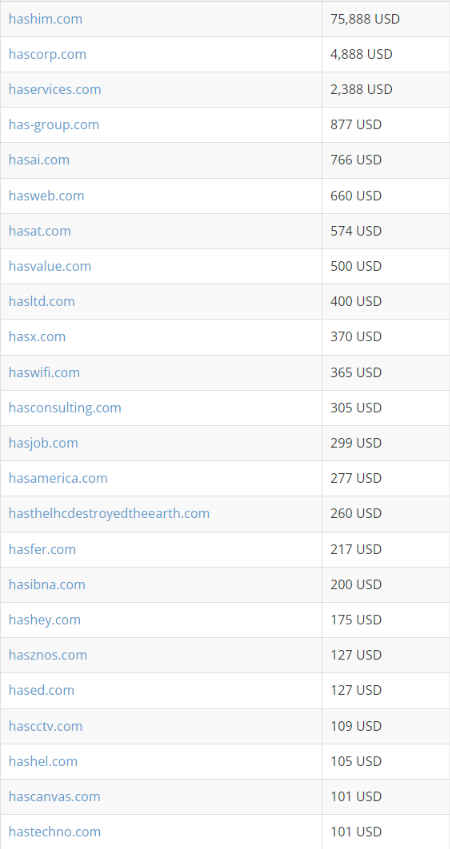Select hasvalue.com domain link
This screenshot has width=450, height=849.
(50, 266)
